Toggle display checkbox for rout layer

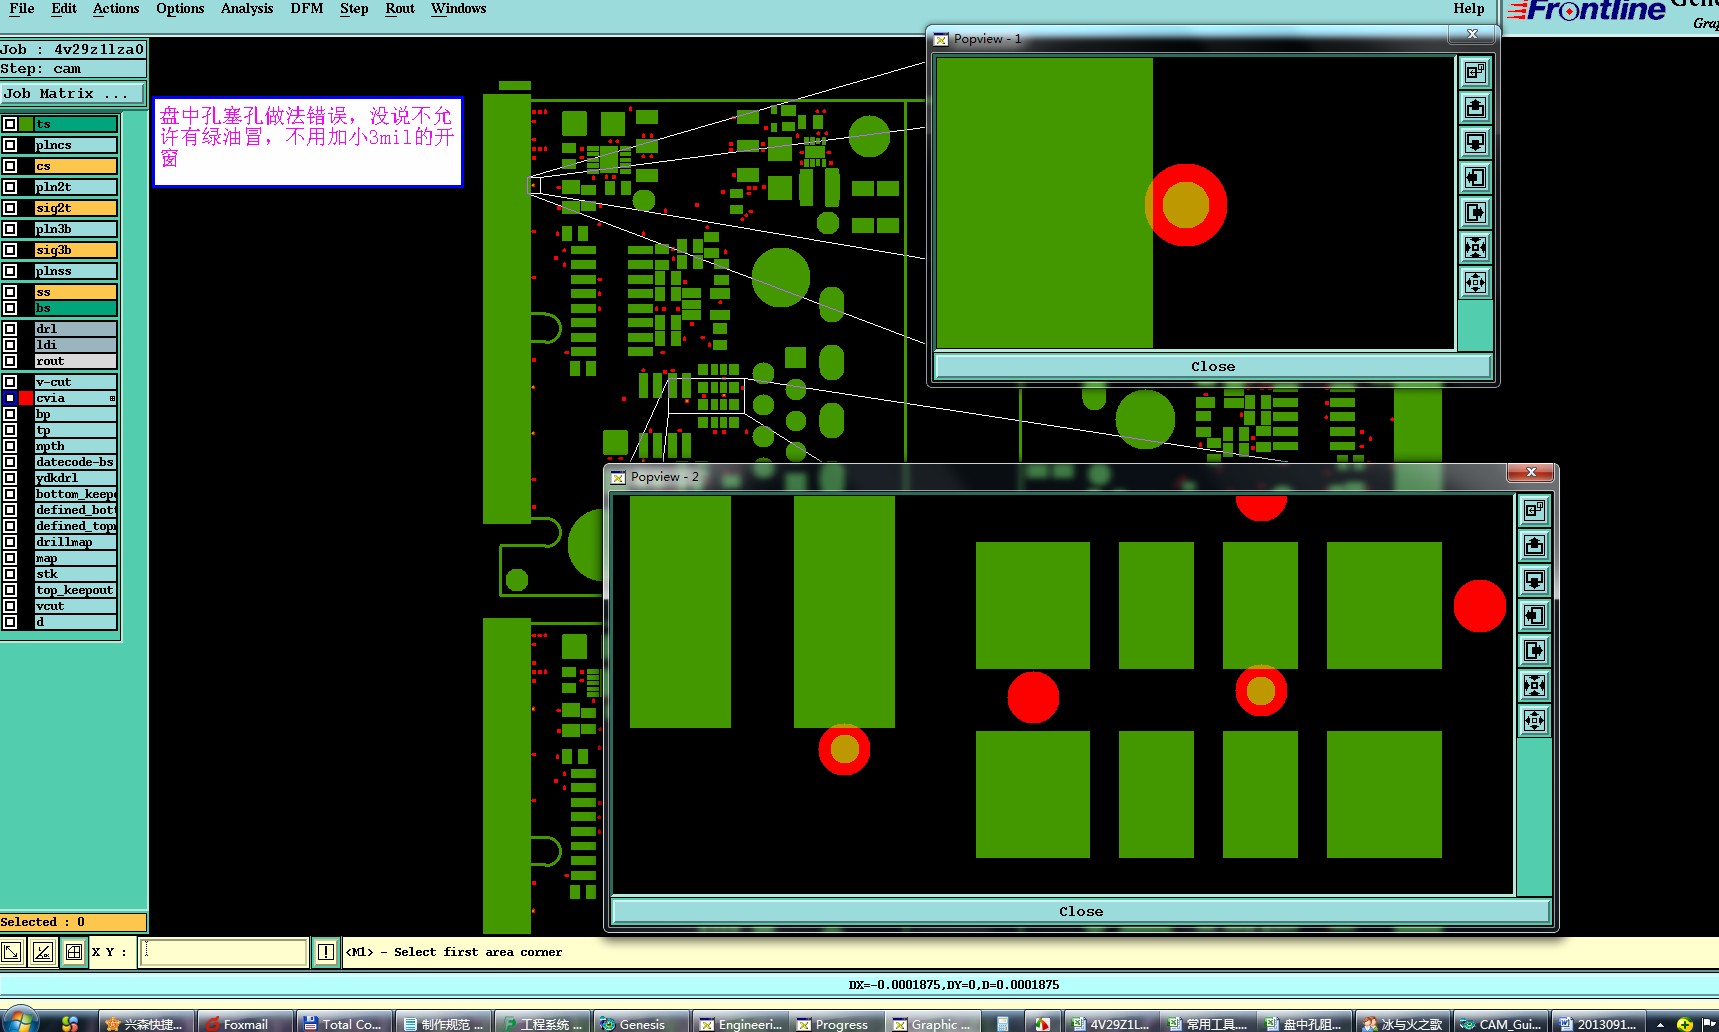pyautogui.click(x=10, y=361)
